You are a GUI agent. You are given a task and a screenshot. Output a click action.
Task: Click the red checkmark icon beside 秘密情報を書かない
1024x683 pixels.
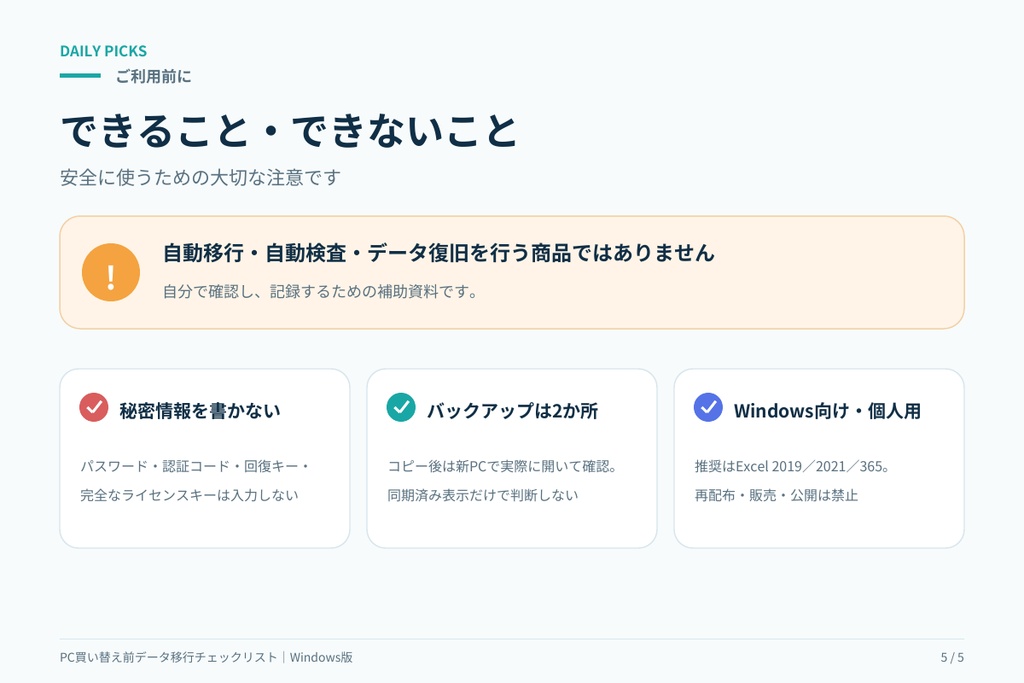tap(94, 407)
